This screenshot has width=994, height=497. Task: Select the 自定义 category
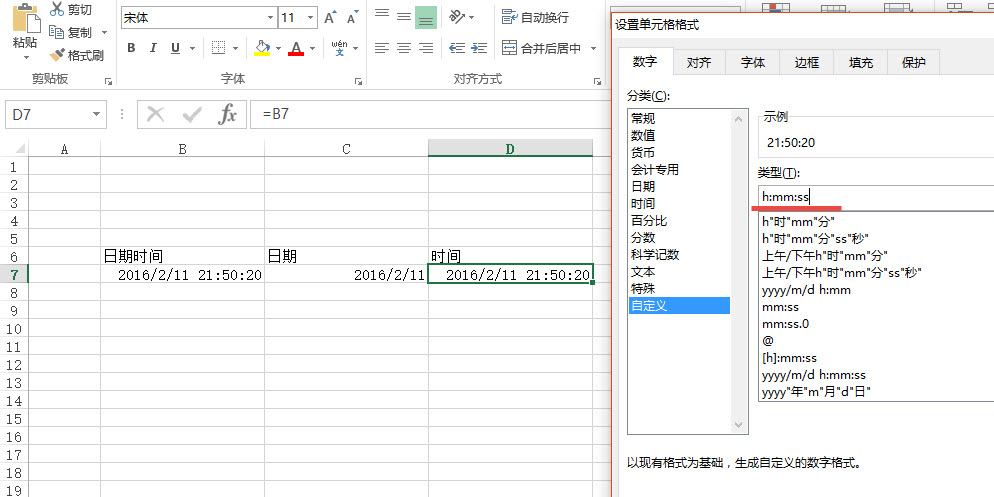click(x=679, y=306)
